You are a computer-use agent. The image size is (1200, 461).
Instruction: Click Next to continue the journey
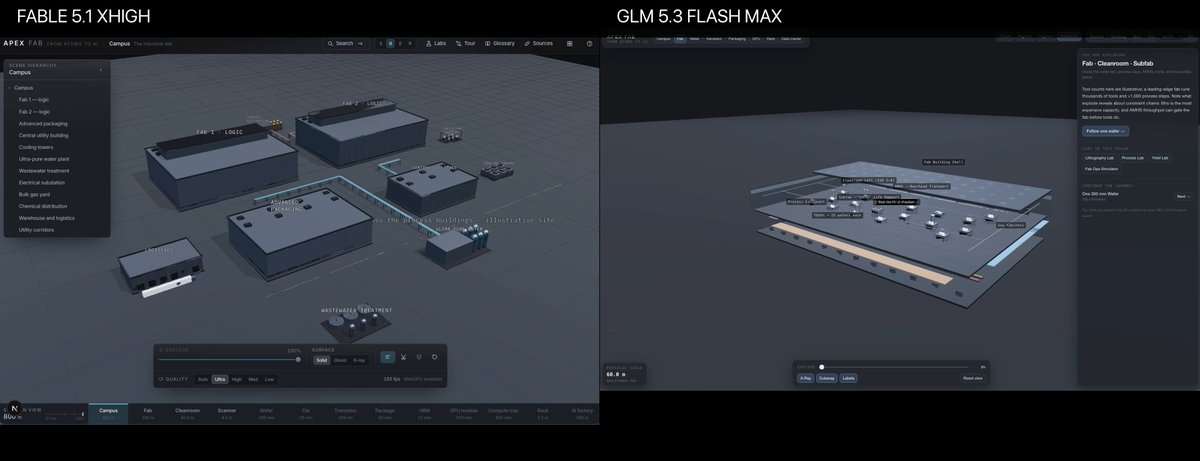tap(1182, 196)
